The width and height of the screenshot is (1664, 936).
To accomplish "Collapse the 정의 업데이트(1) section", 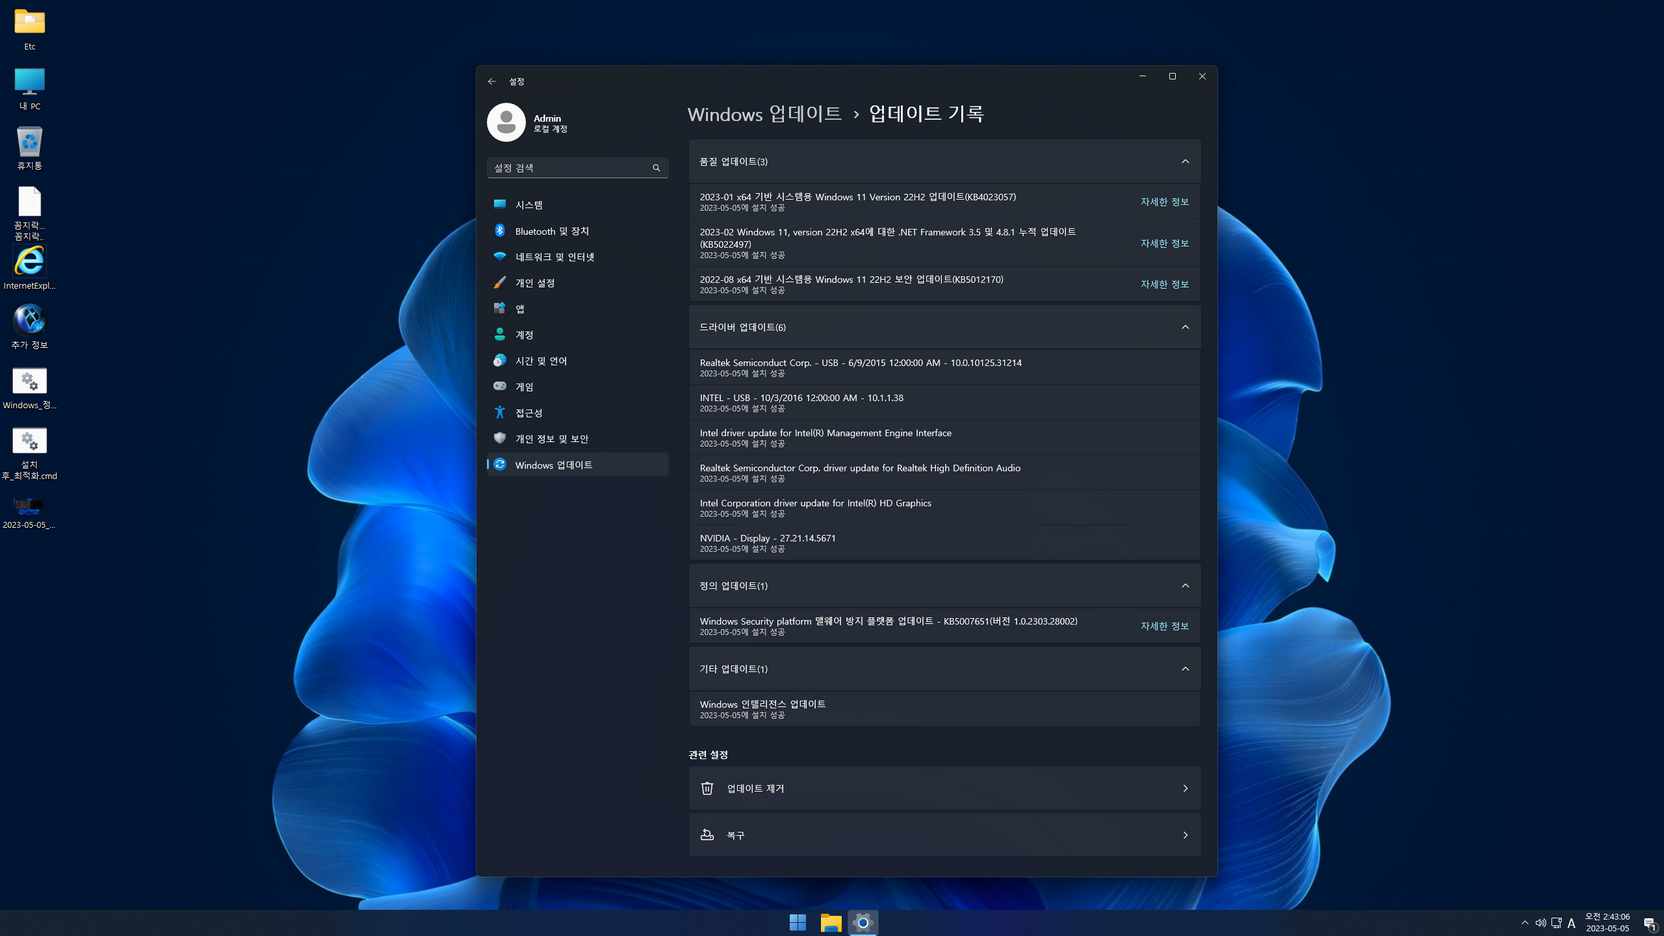I will 1185,586.
